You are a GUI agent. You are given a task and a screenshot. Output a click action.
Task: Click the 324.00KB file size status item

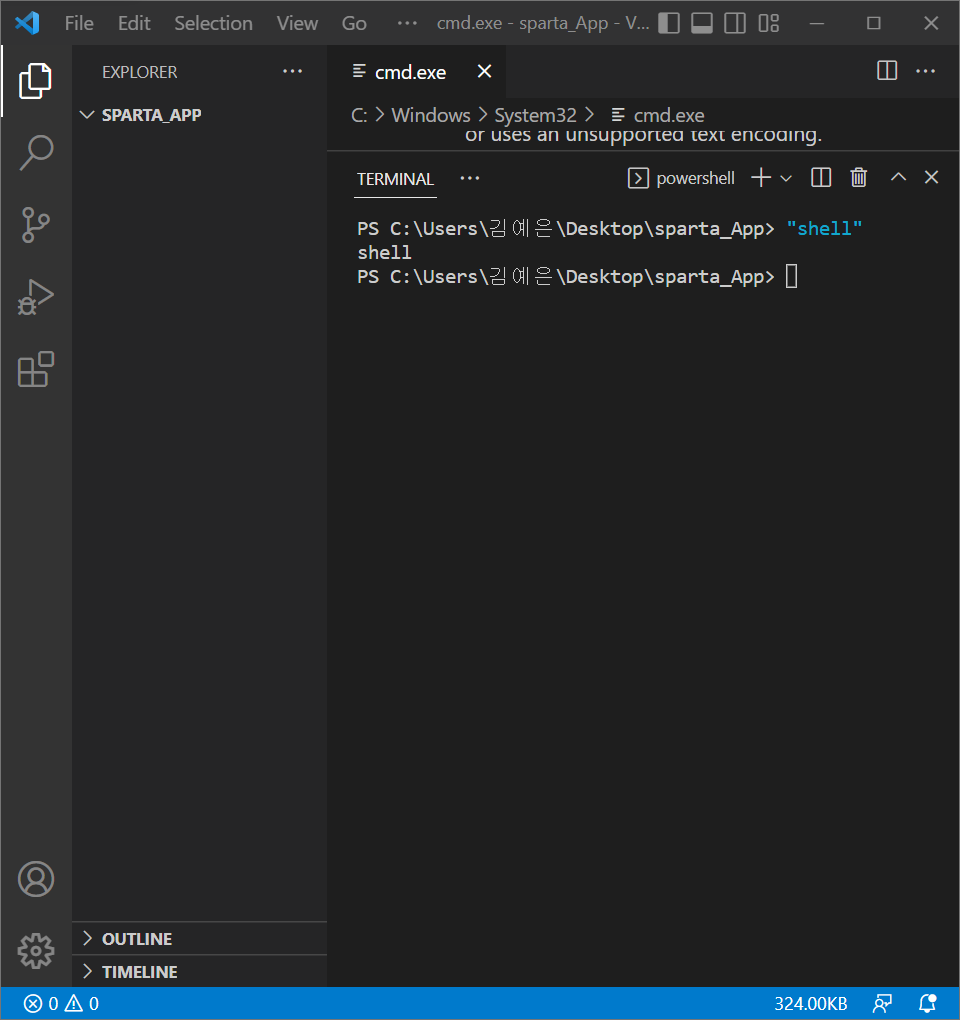[810, 1004]
